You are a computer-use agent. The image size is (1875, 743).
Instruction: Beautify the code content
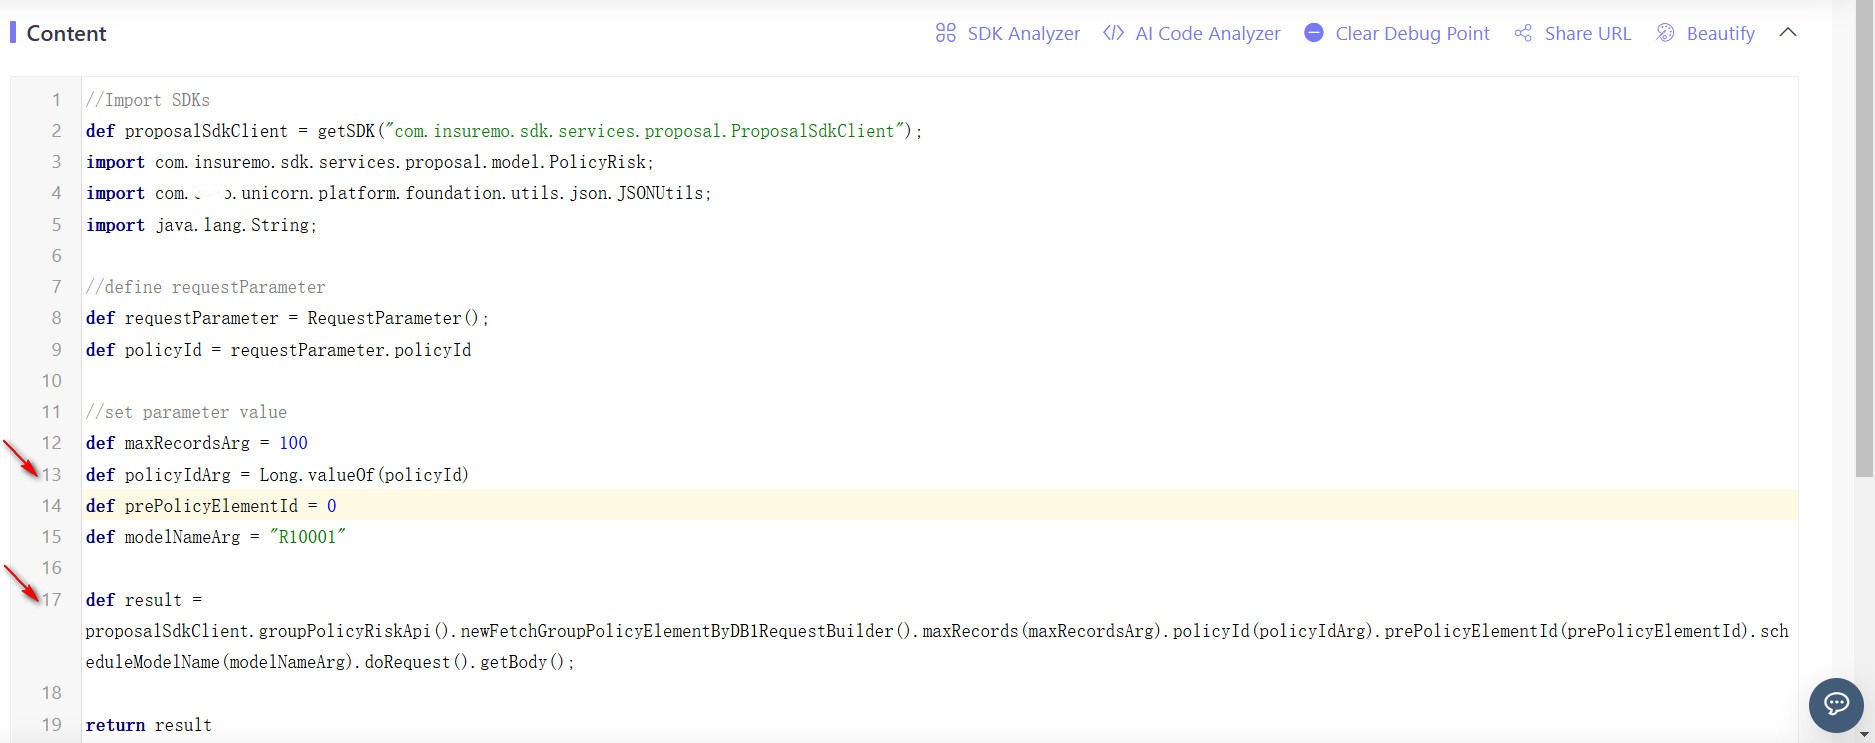[1720, 33]
